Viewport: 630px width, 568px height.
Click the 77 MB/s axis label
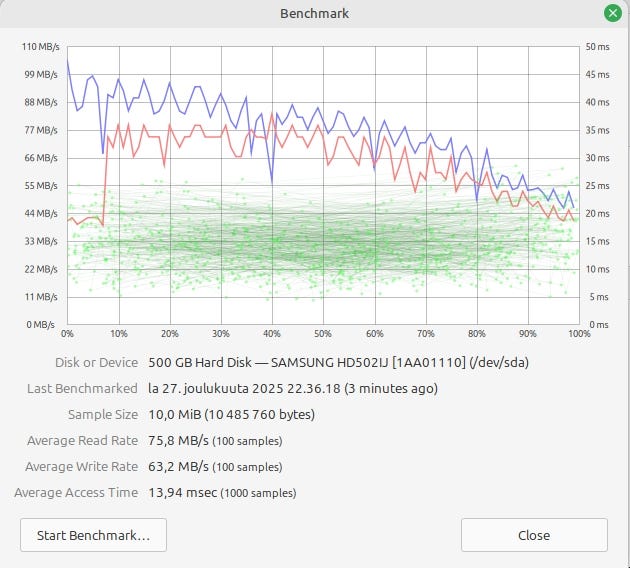(x=41, y=130)
